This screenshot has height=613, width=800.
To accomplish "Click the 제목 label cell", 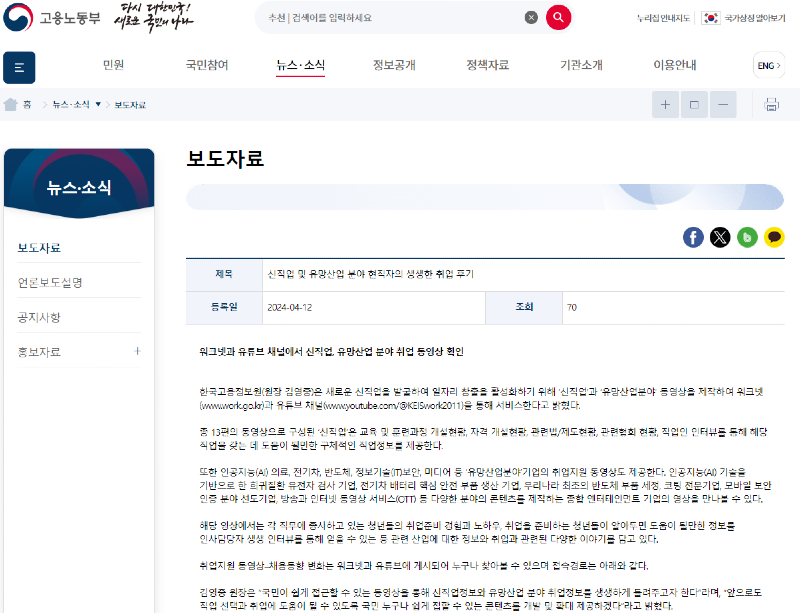I will [224, 275].
